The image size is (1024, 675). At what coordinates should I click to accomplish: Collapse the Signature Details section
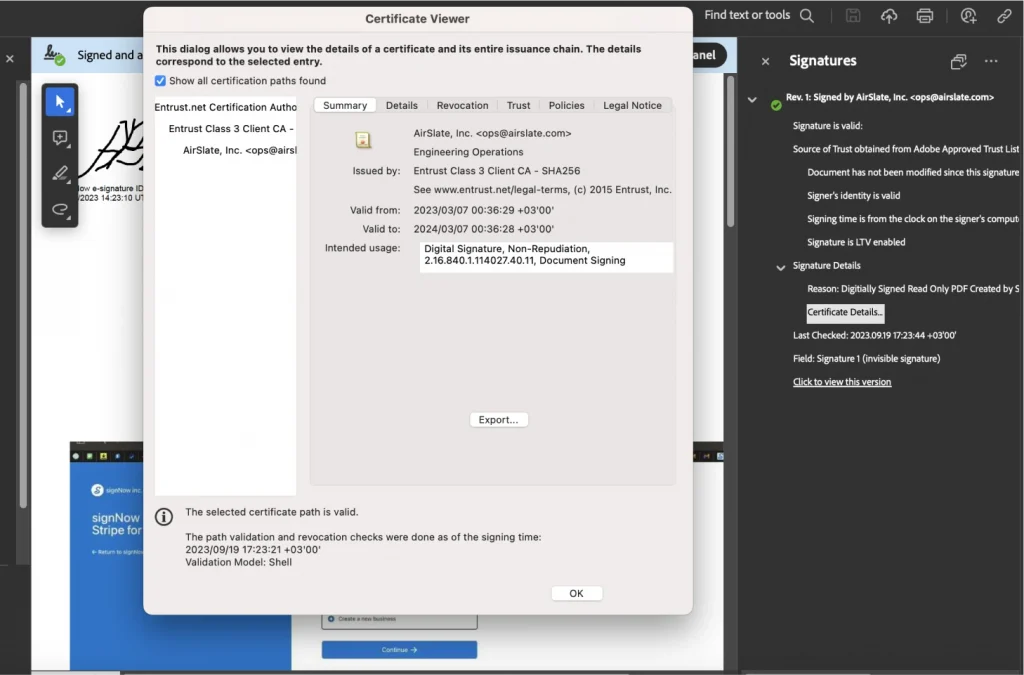782,267
